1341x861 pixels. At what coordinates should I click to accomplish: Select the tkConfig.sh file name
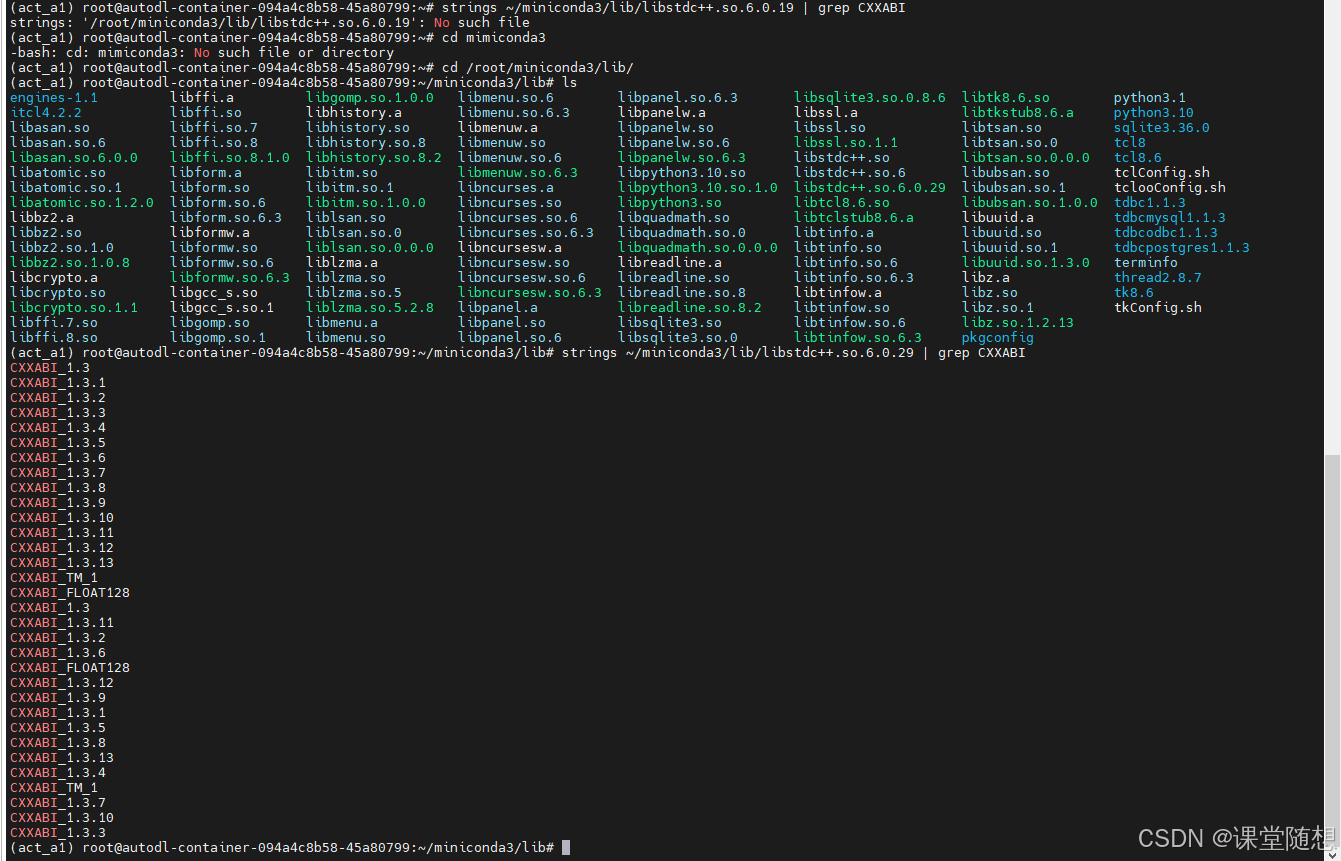1158,308
